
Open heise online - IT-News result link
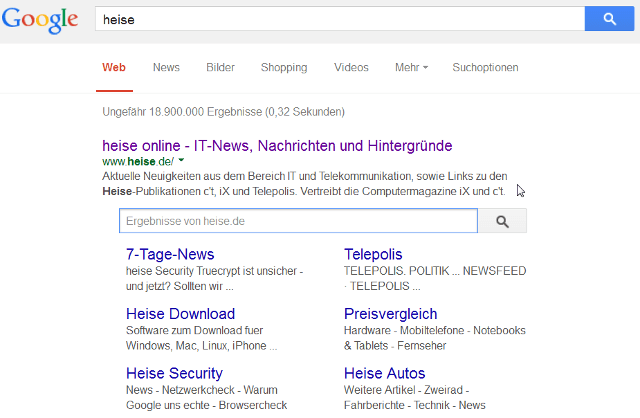coord(277,146)
